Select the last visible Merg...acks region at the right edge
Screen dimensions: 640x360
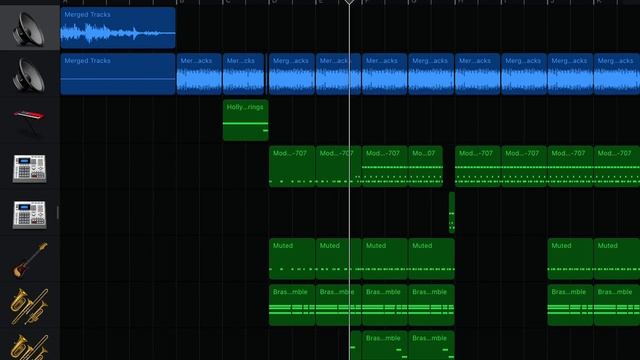[617, 74]
